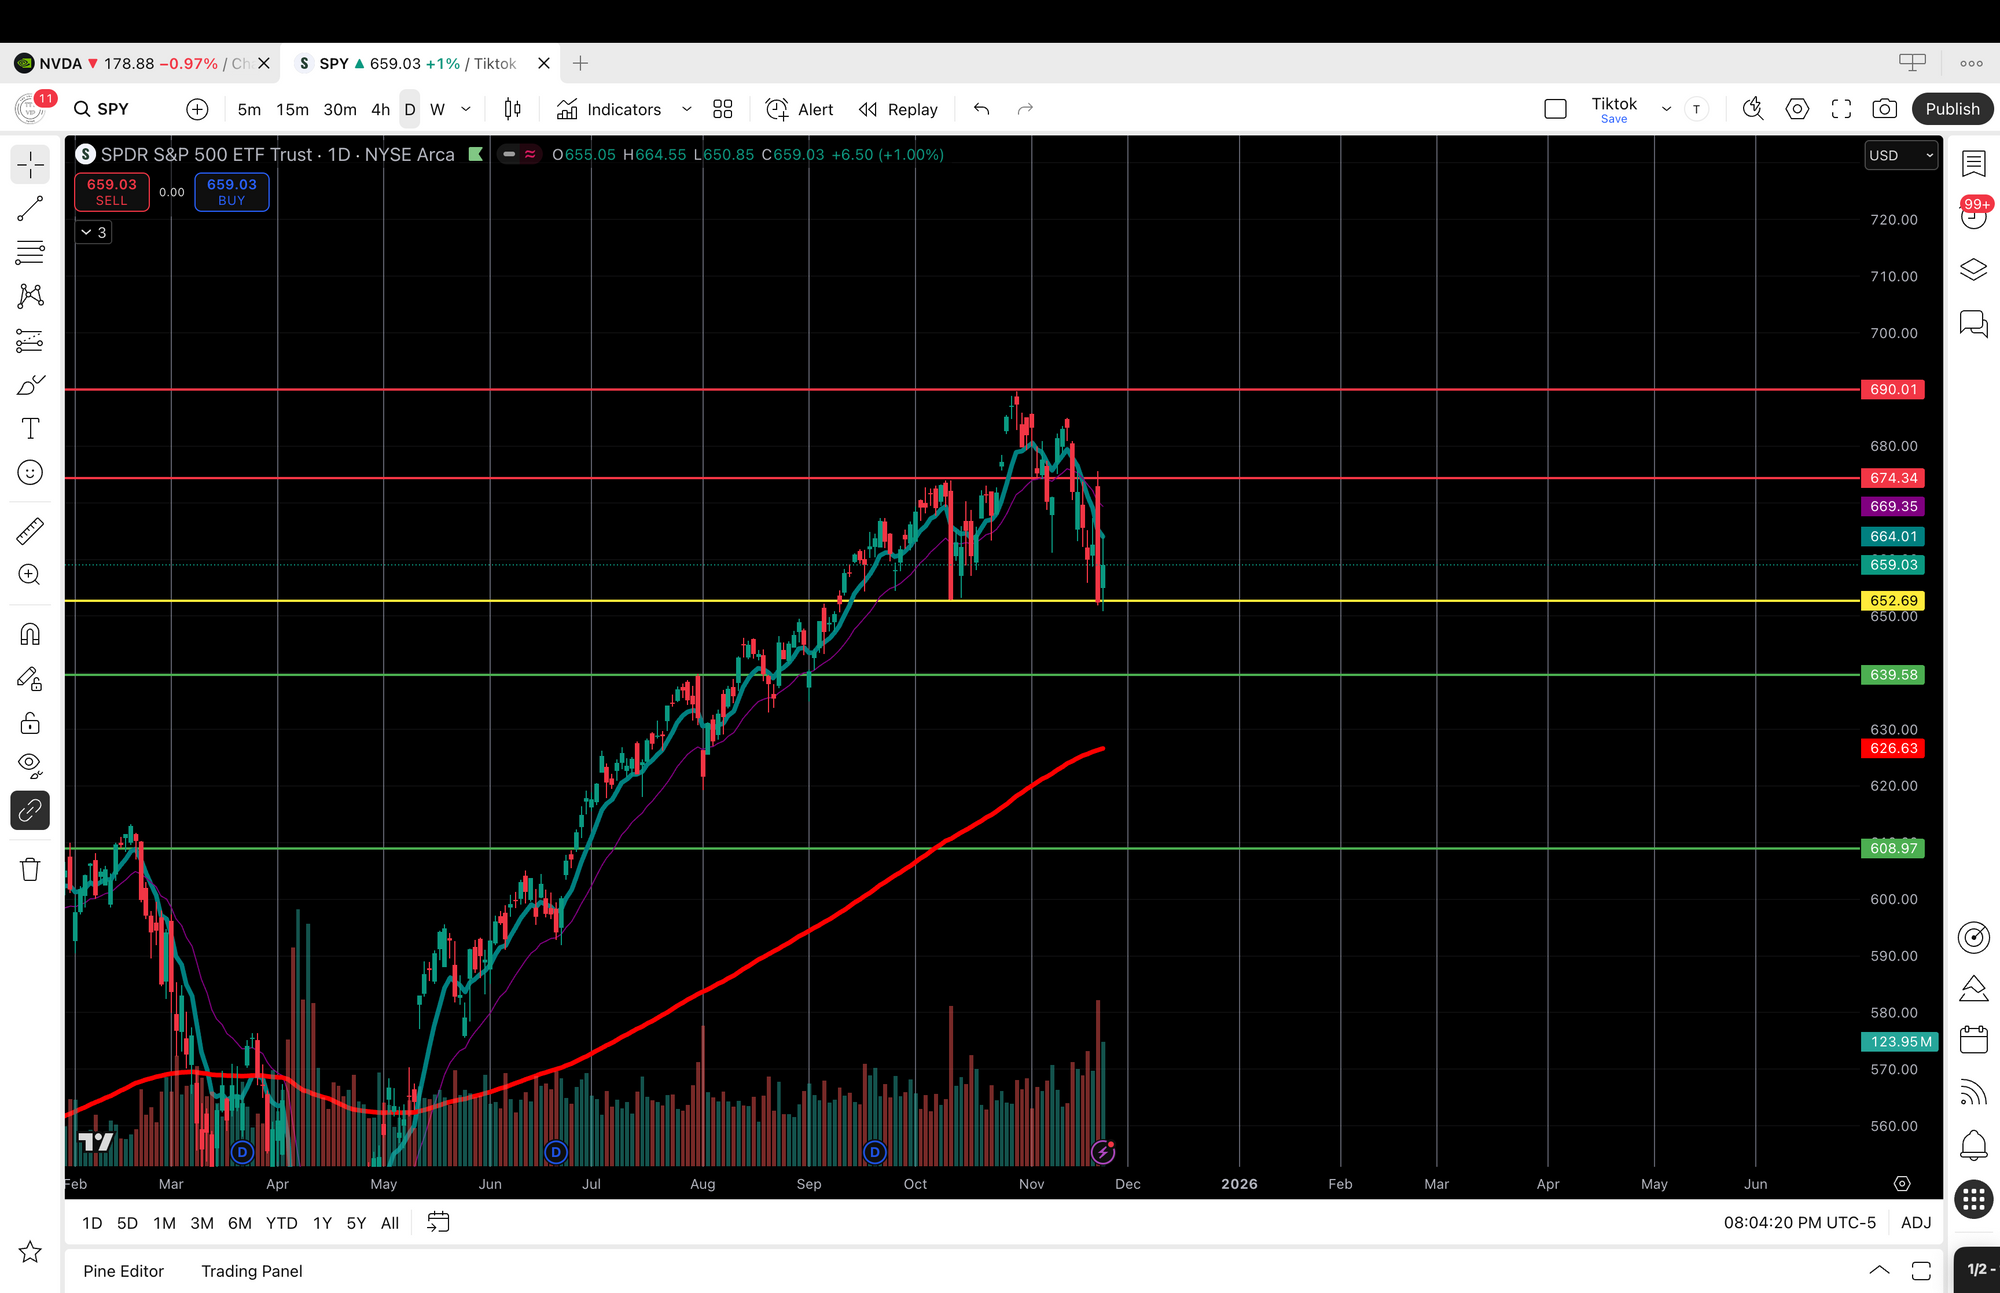Expand the Tiktok layout dropdown arrow
Viewport: 2000px width, 1293px height.
[1666, 109]
